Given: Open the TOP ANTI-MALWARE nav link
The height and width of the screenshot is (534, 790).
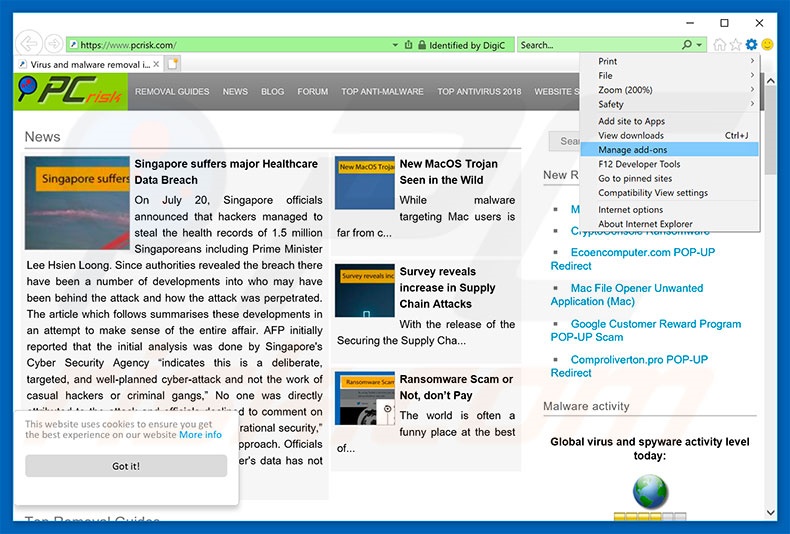Looking at the screenshot, I should [382, 92].
